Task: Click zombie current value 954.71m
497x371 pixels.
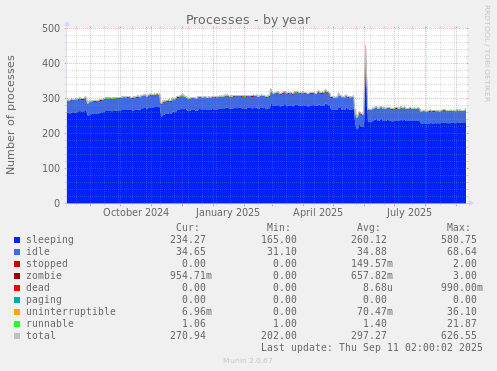Action: point(191,276)
